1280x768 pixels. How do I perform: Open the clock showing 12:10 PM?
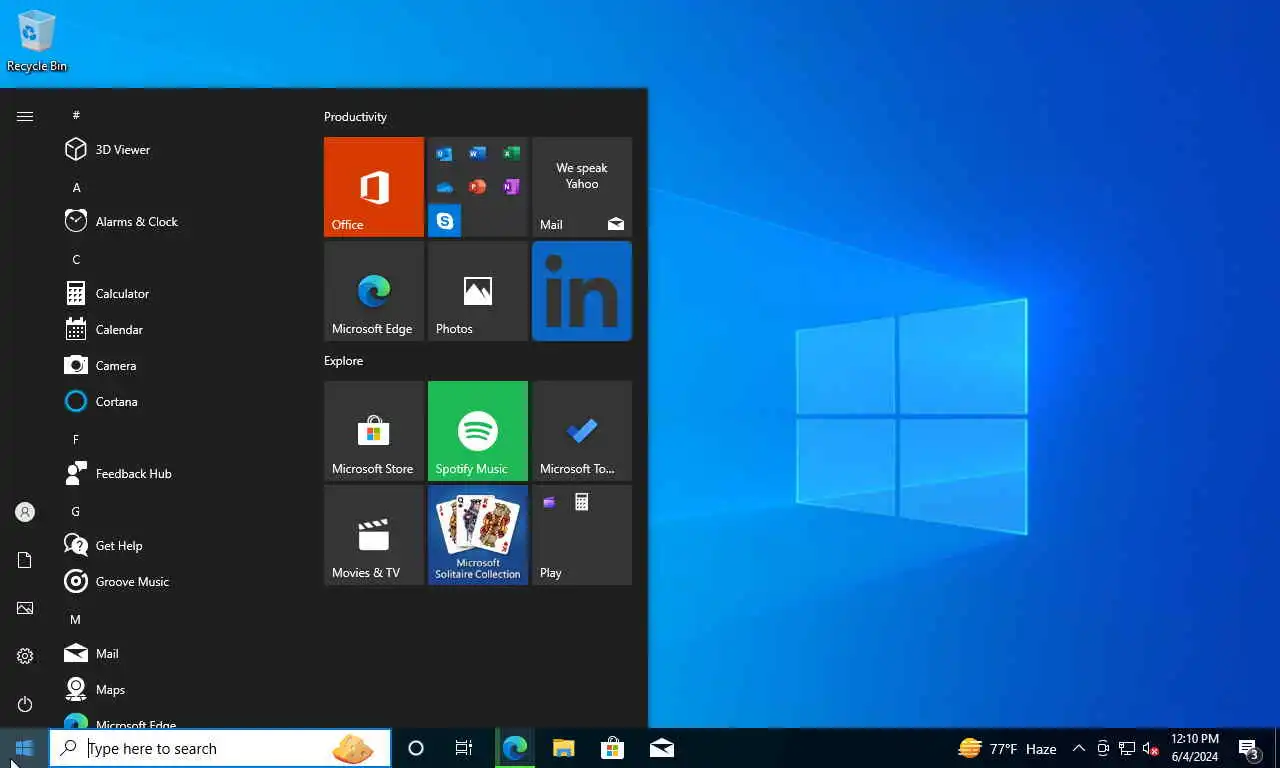pyautogui.click(x=1194, y=748)
